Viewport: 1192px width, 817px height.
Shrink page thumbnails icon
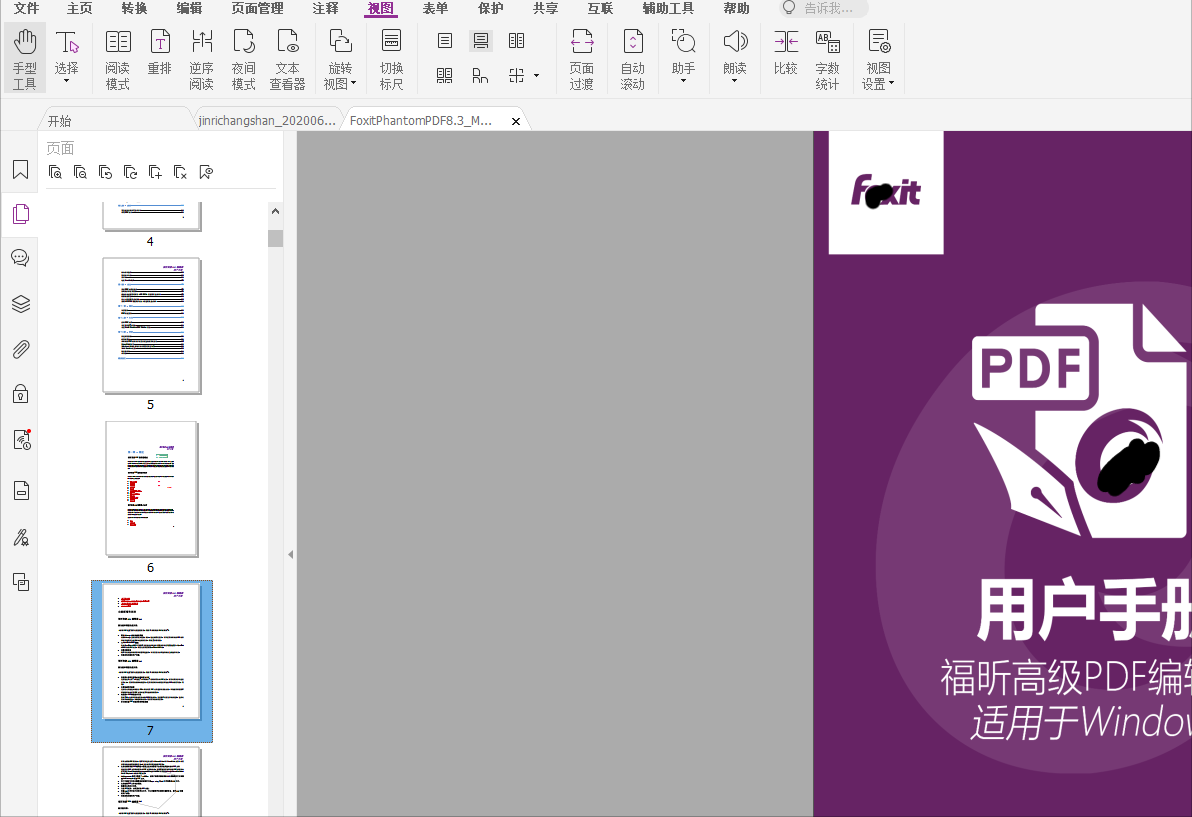(x=80, y=173)
